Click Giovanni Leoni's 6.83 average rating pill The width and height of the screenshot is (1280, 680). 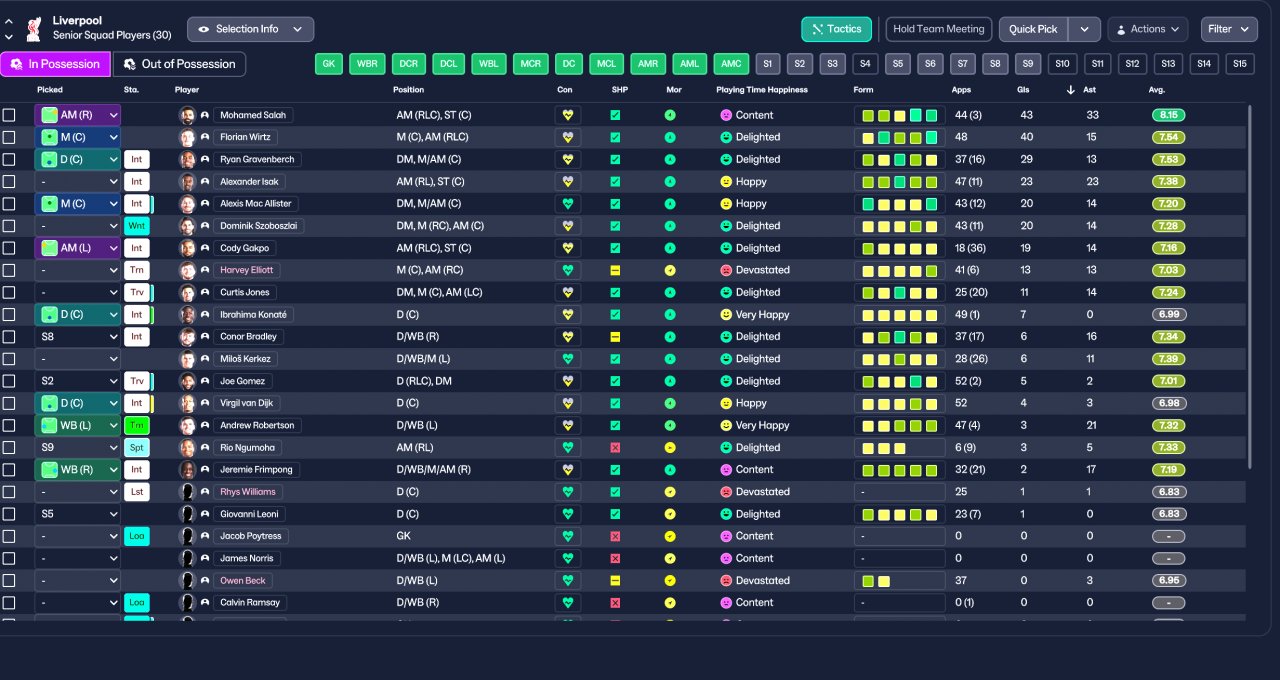point(1168,514)
